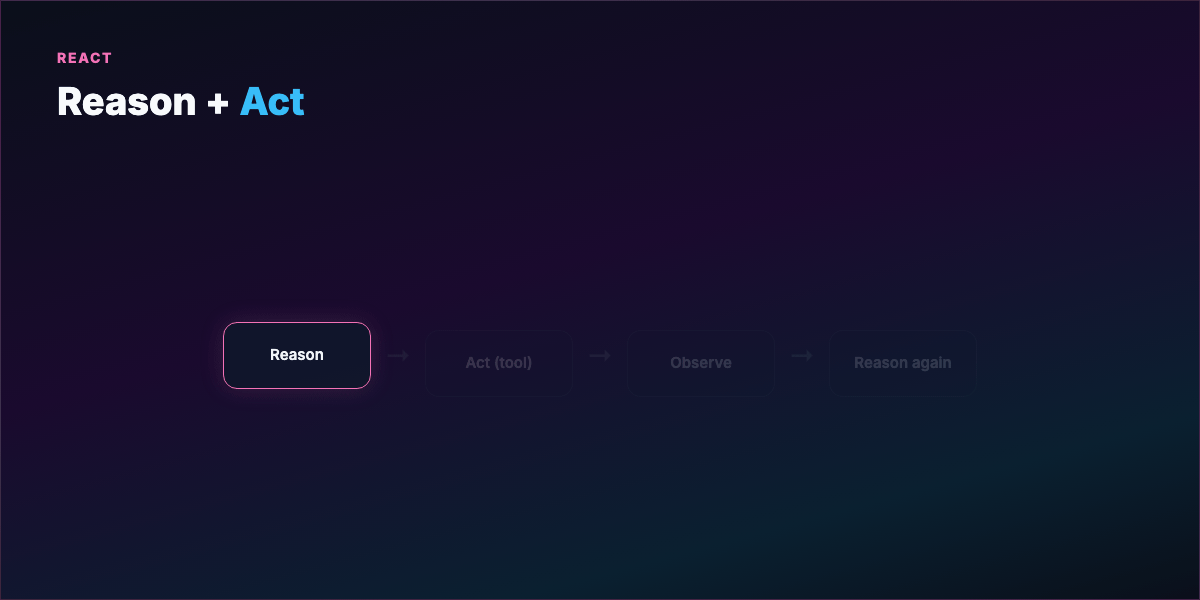
Task: Click the word Reason in the slide title
Action: (126, 102)
